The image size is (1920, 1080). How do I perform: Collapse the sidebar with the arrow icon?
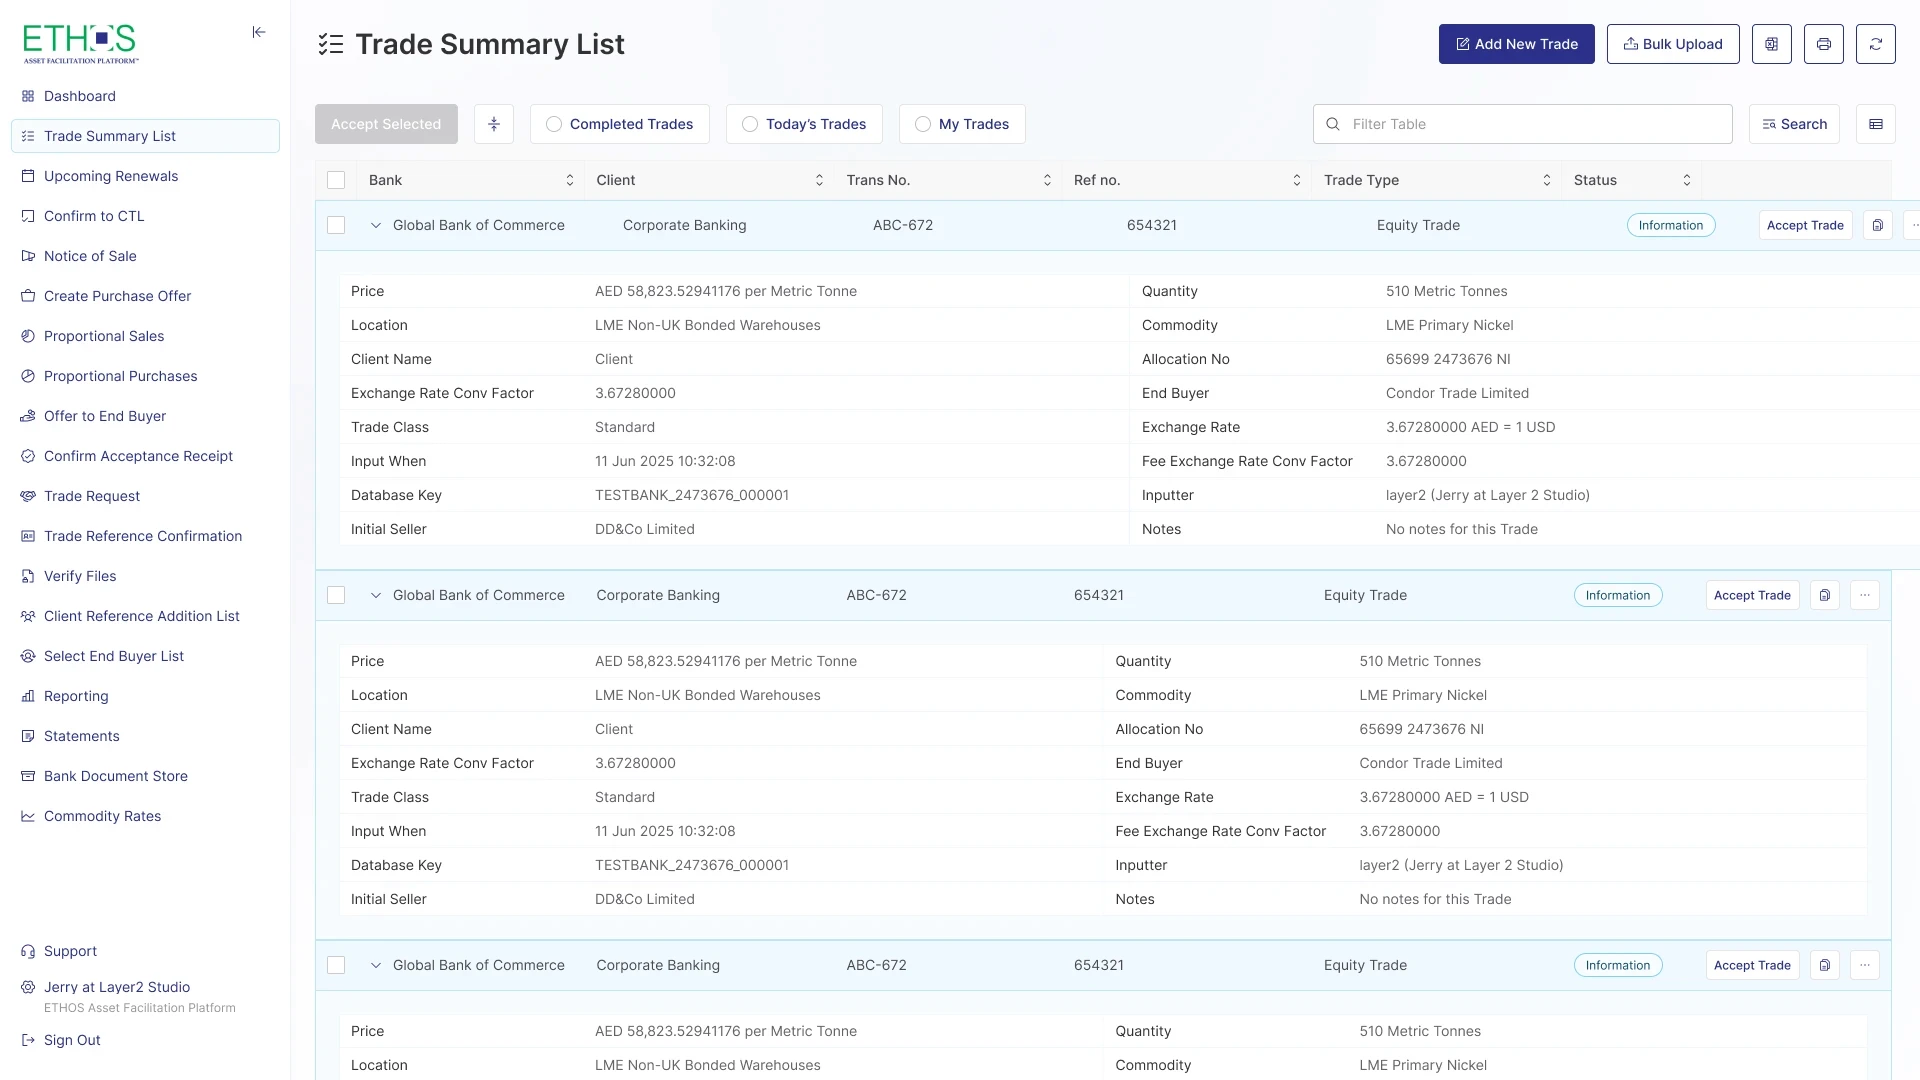[259, 32]
